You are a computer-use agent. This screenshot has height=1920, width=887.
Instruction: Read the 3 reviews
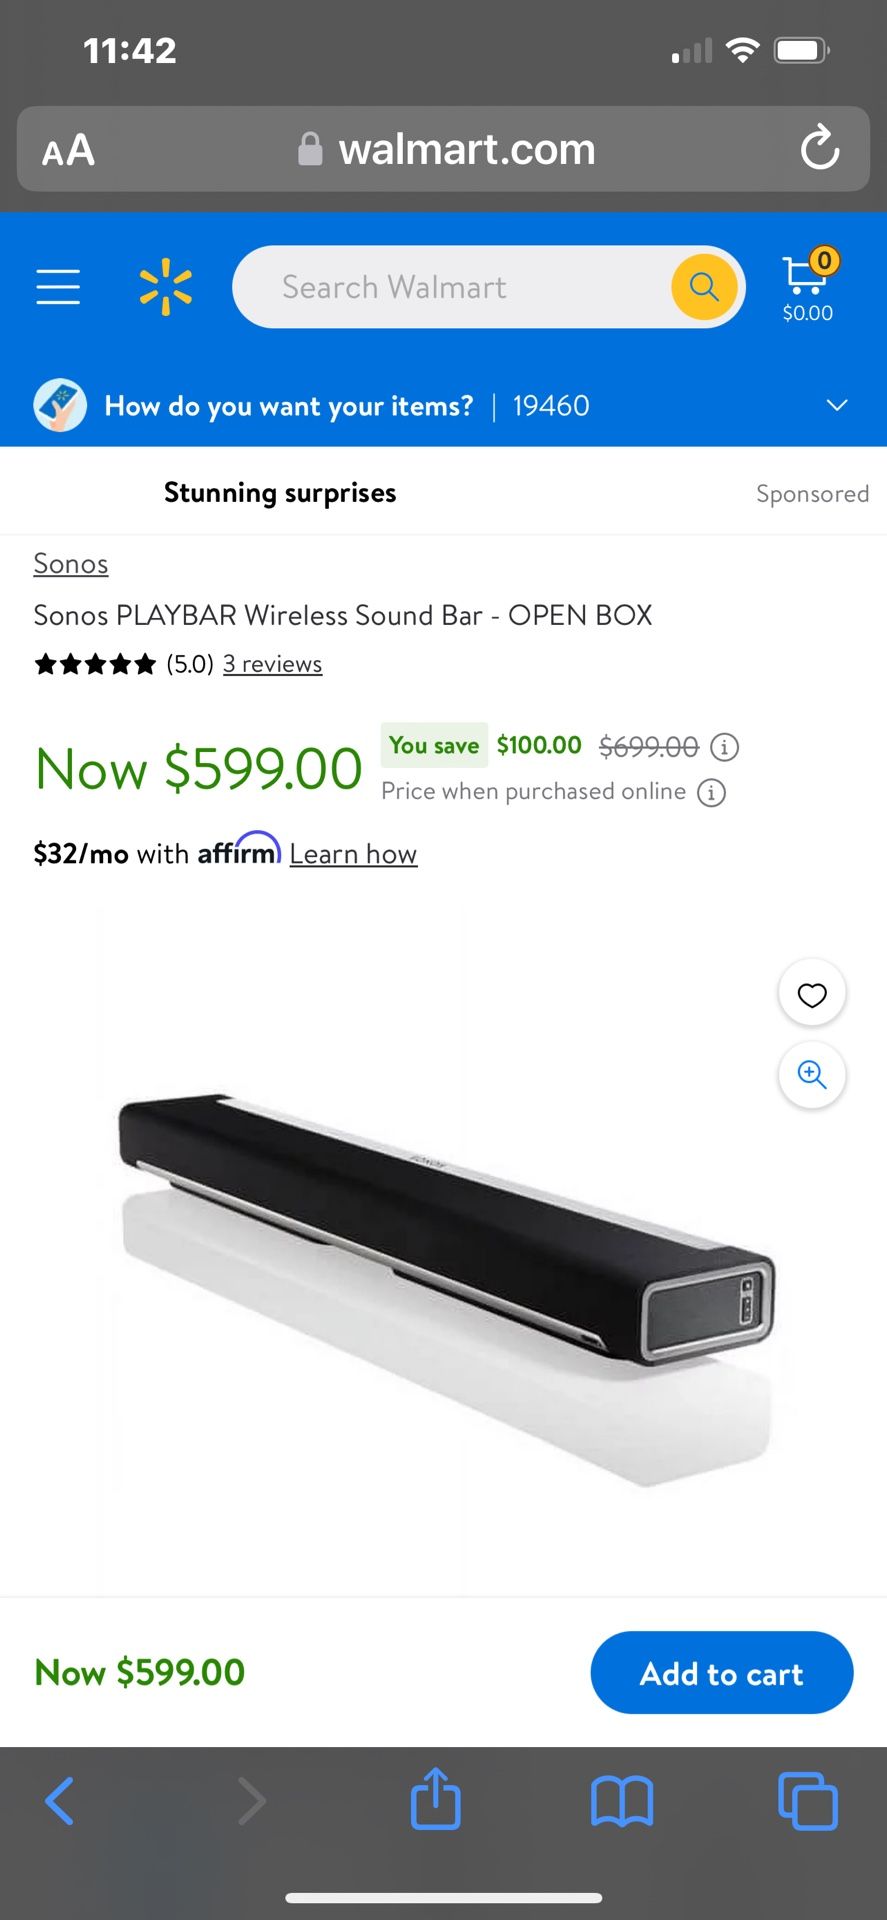272,664
